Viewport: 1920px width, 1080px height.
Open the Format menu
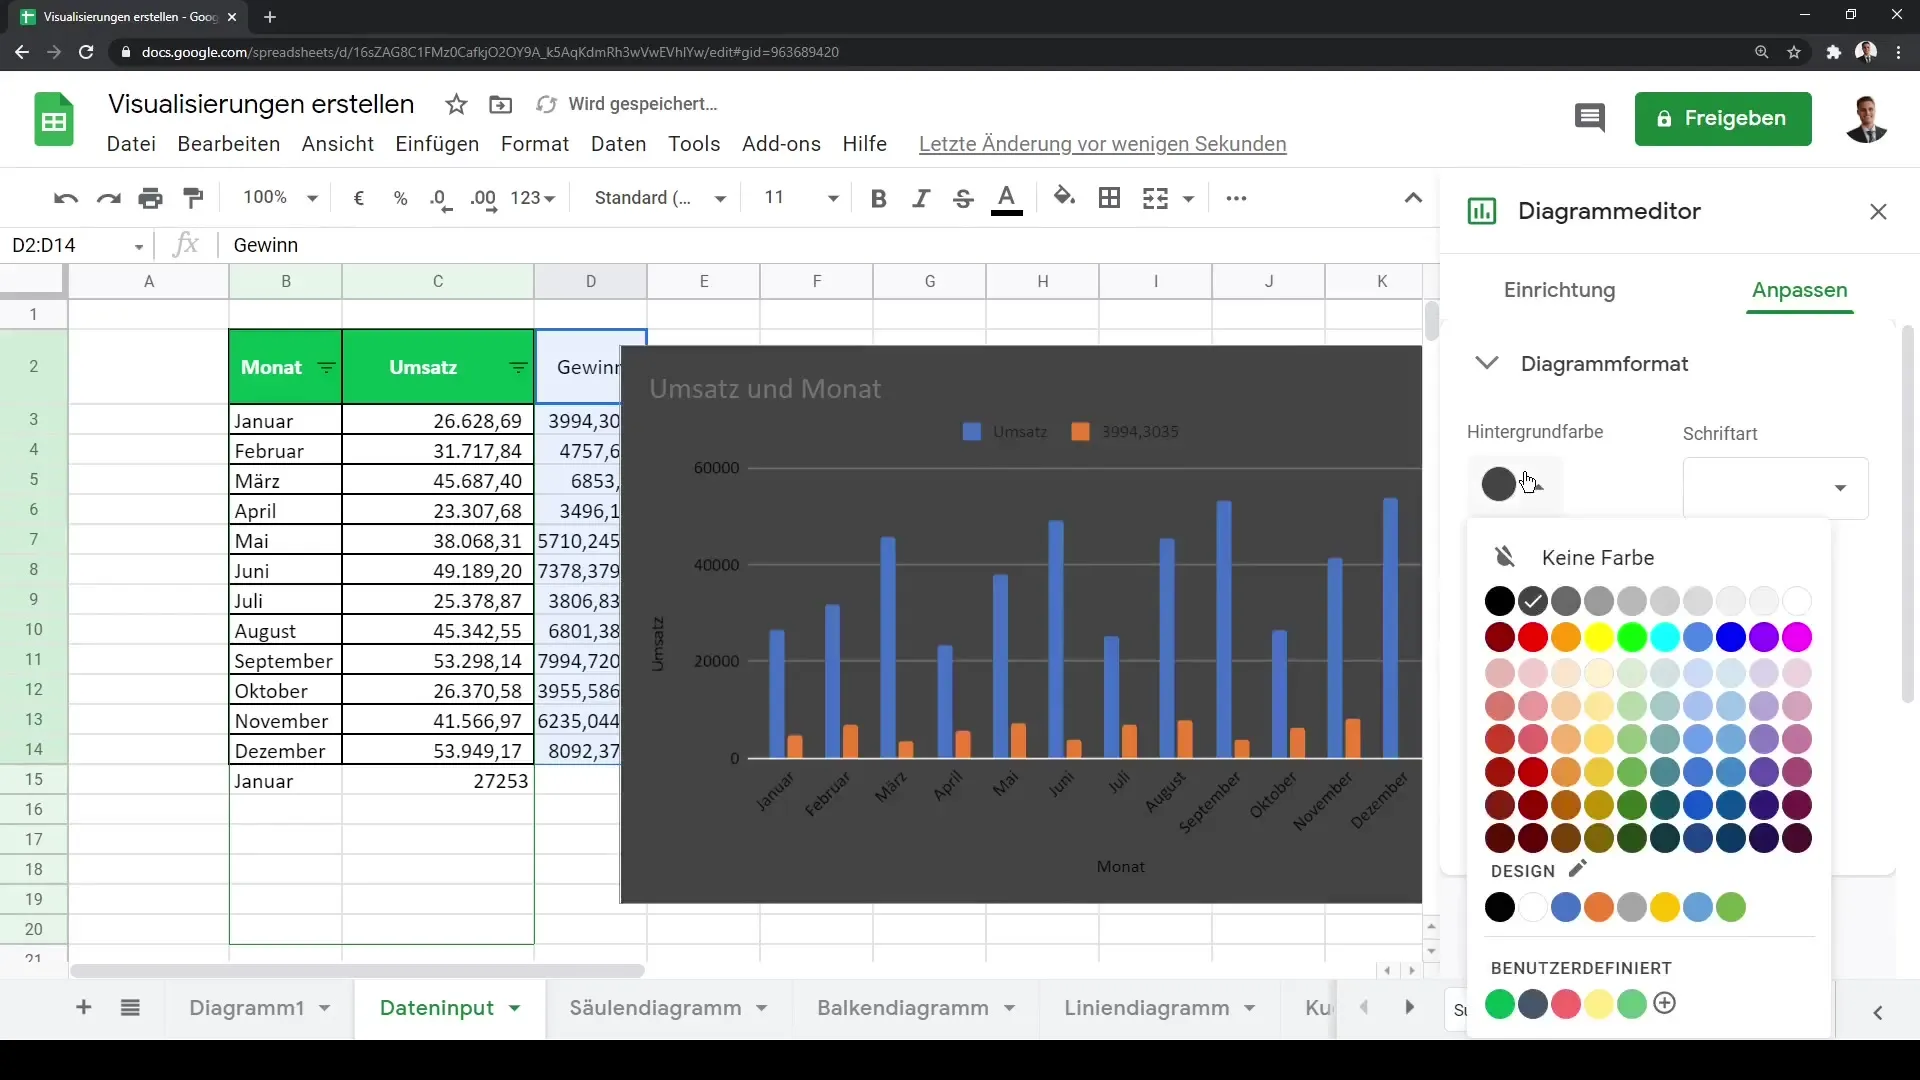535,144
